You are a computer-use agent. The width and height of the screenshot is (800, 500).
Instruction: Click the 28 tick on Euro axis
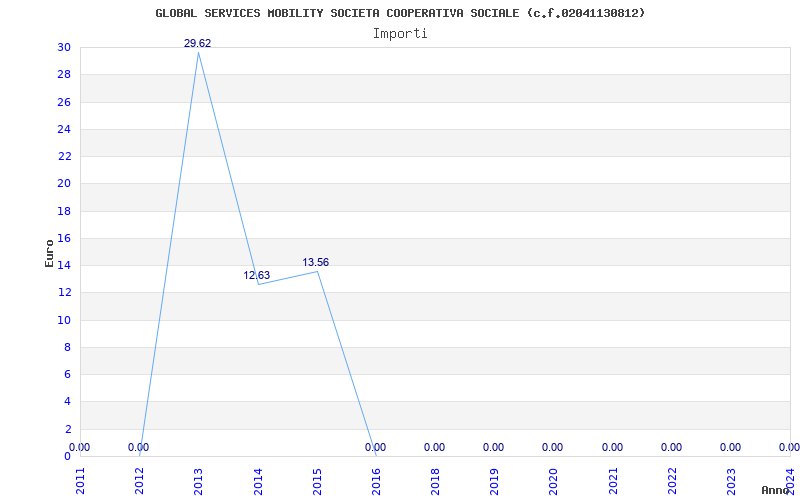[64, 74]
